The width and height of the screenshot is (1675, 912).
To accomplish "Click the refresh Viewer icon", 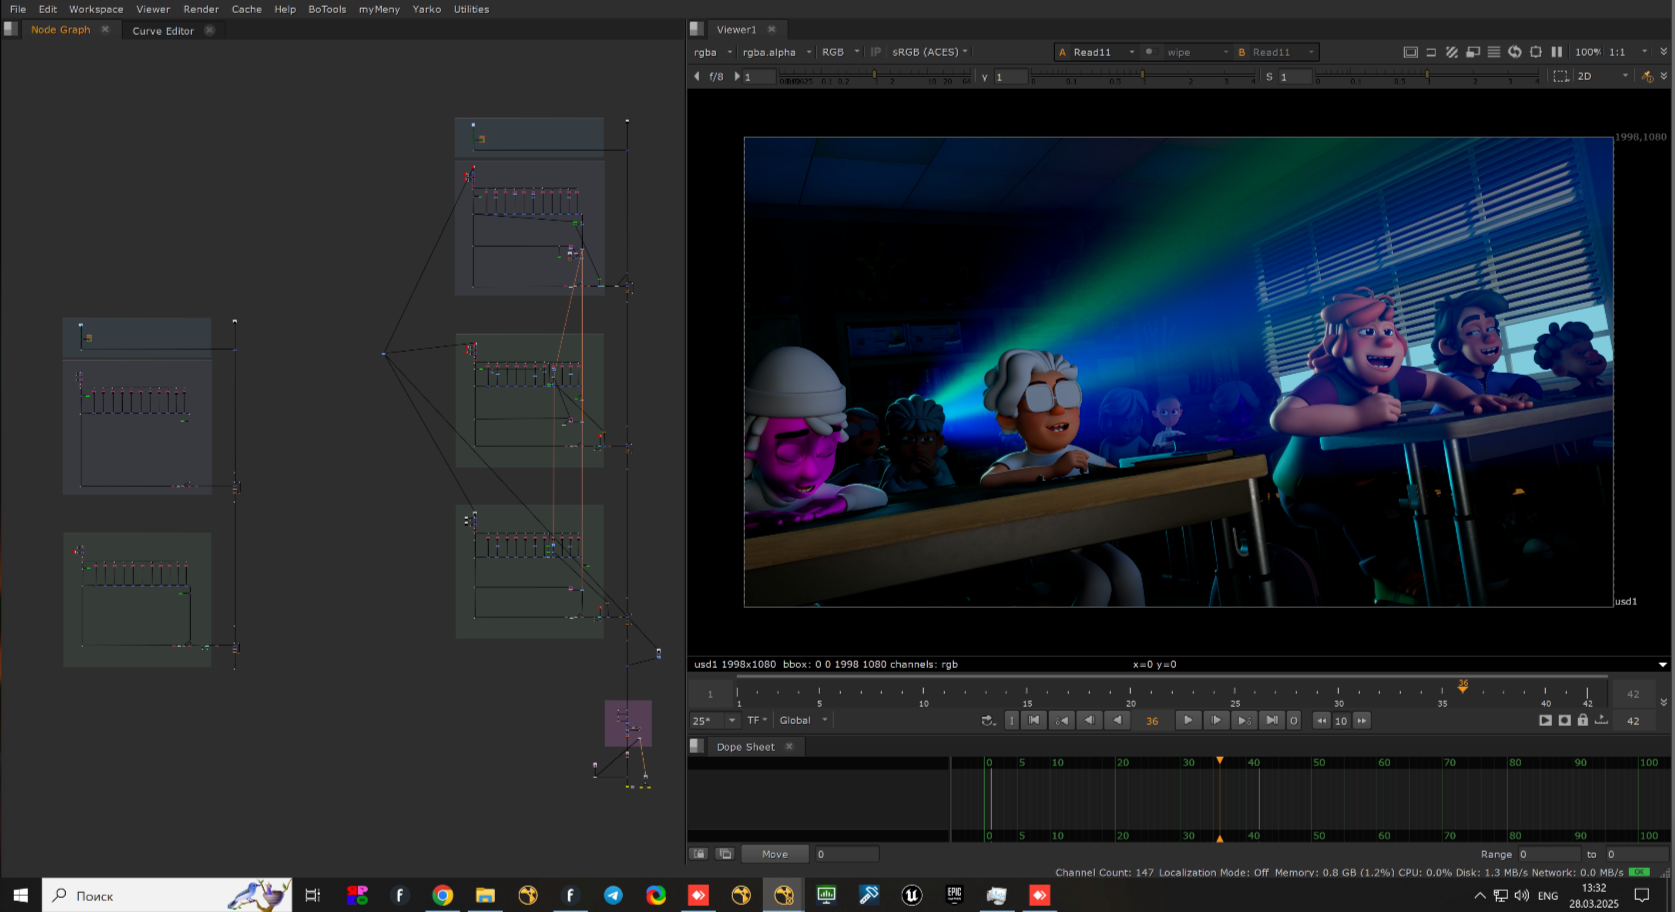I will 1515,52.
